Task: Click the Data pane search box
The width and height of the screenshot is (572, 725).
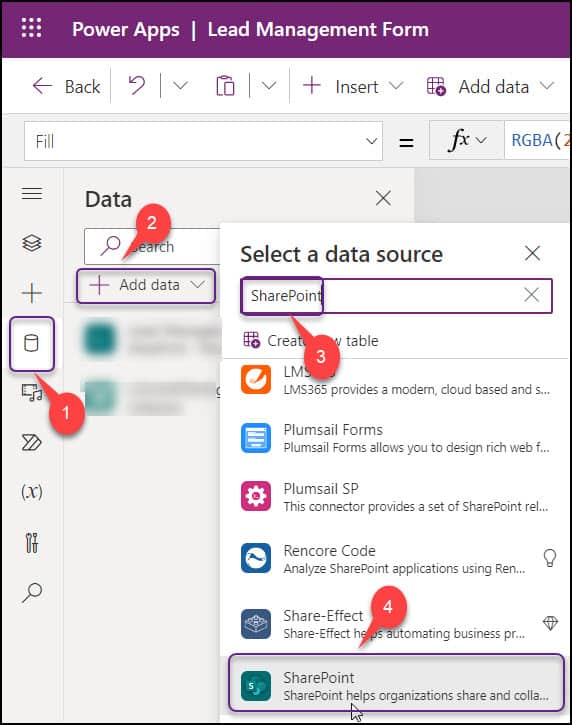Action: pos(153,246)
